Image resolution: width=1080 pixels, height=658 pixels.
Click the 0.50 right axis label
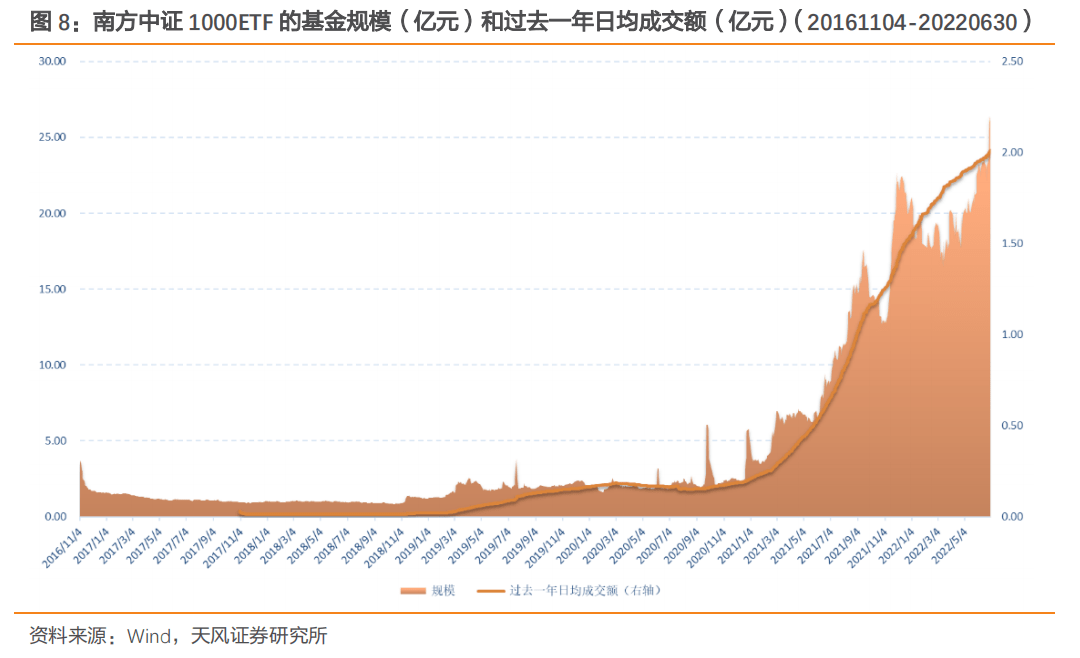1012,425
